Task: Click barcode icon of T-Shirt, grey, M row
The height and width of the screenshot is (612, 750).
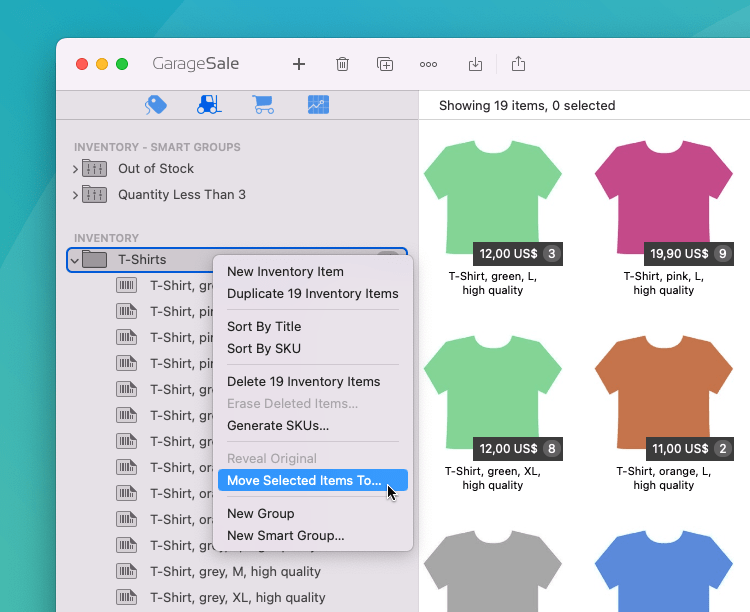Action: 127,571
